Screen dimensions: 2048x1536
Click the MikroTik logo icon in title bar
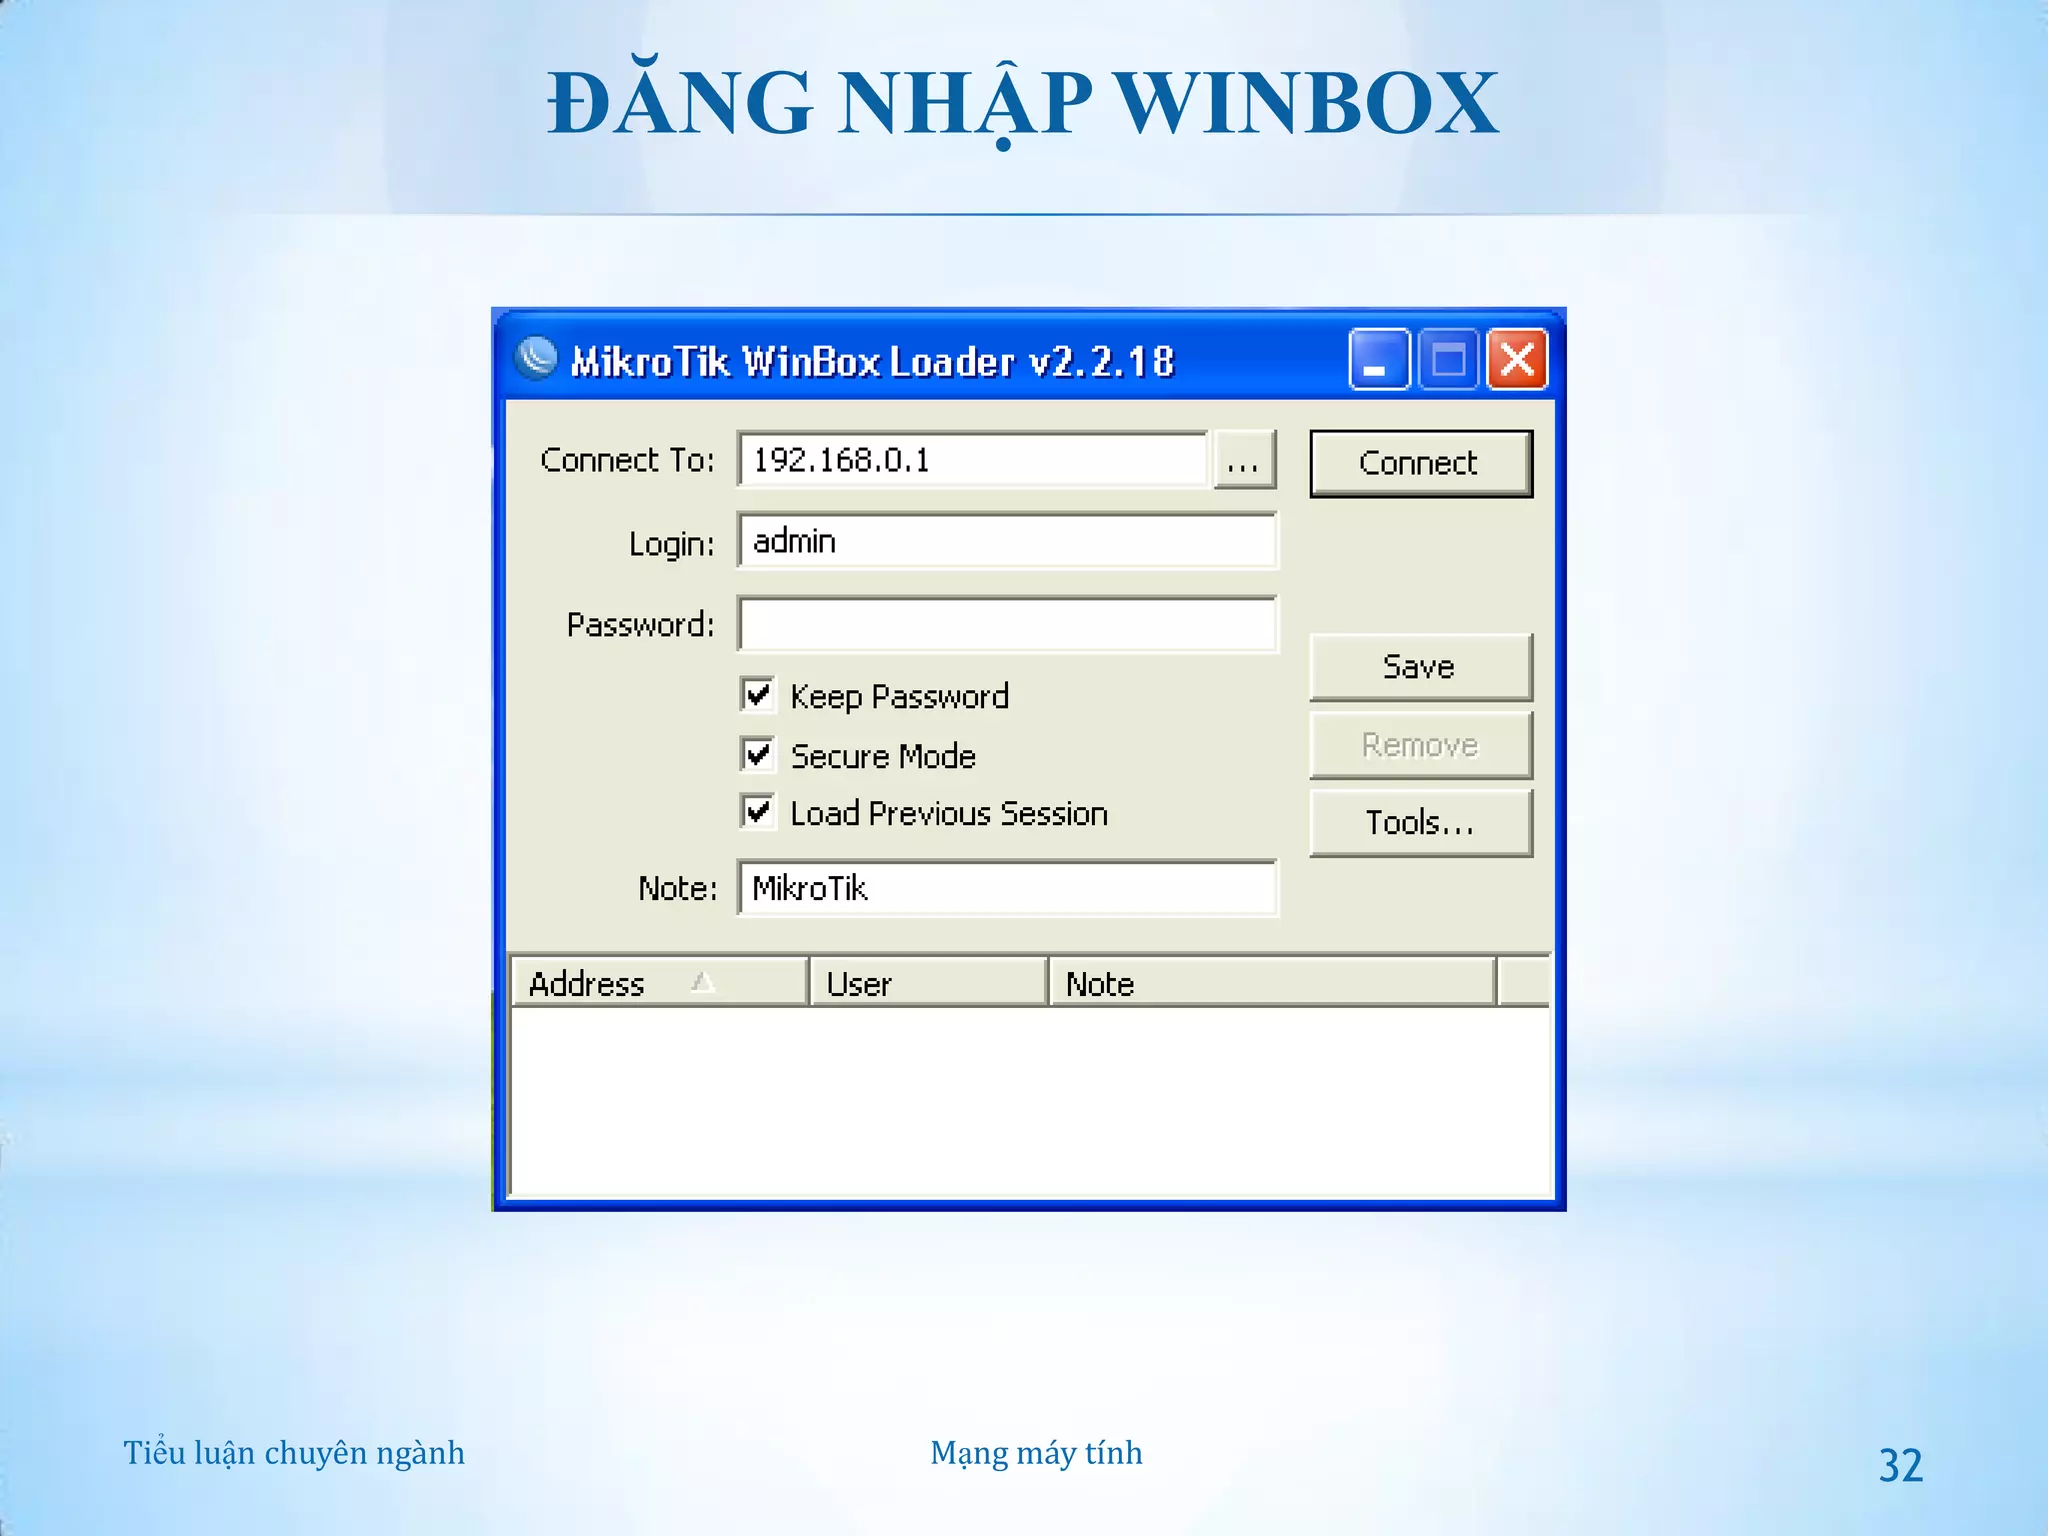click(537, 358)
